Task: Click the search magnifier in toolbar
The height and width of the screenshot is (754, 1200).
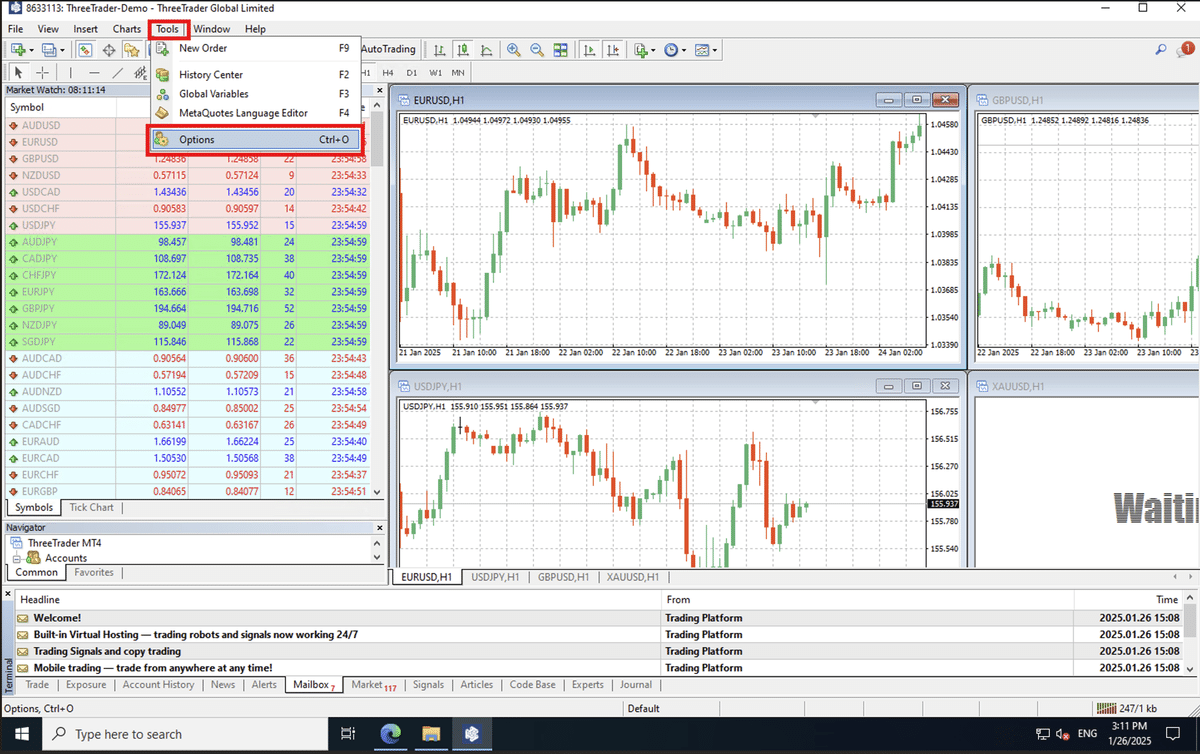Action: (1161, 49)
